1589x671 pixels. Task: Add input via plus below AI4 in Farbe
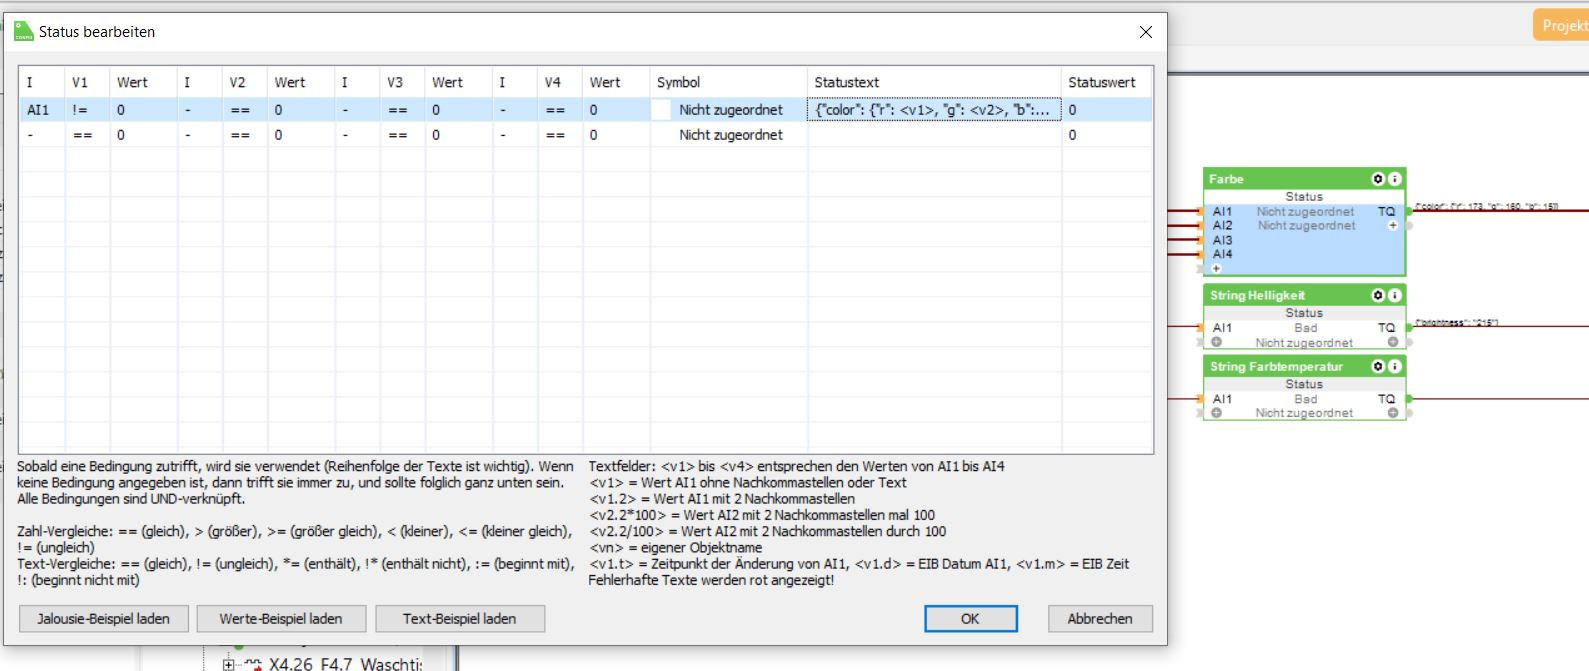coord(1217,268)
